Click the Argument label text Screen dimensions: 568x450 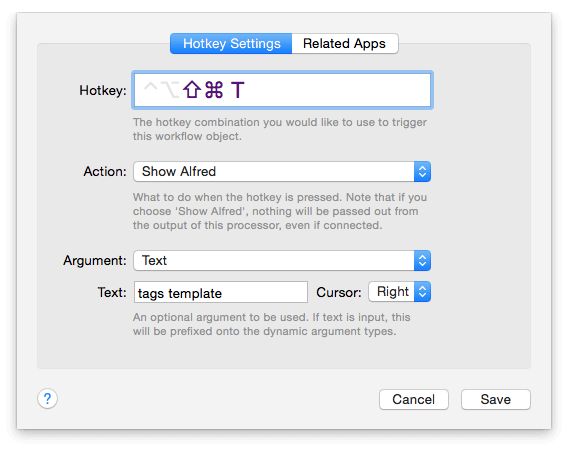[x=95, y=261]
